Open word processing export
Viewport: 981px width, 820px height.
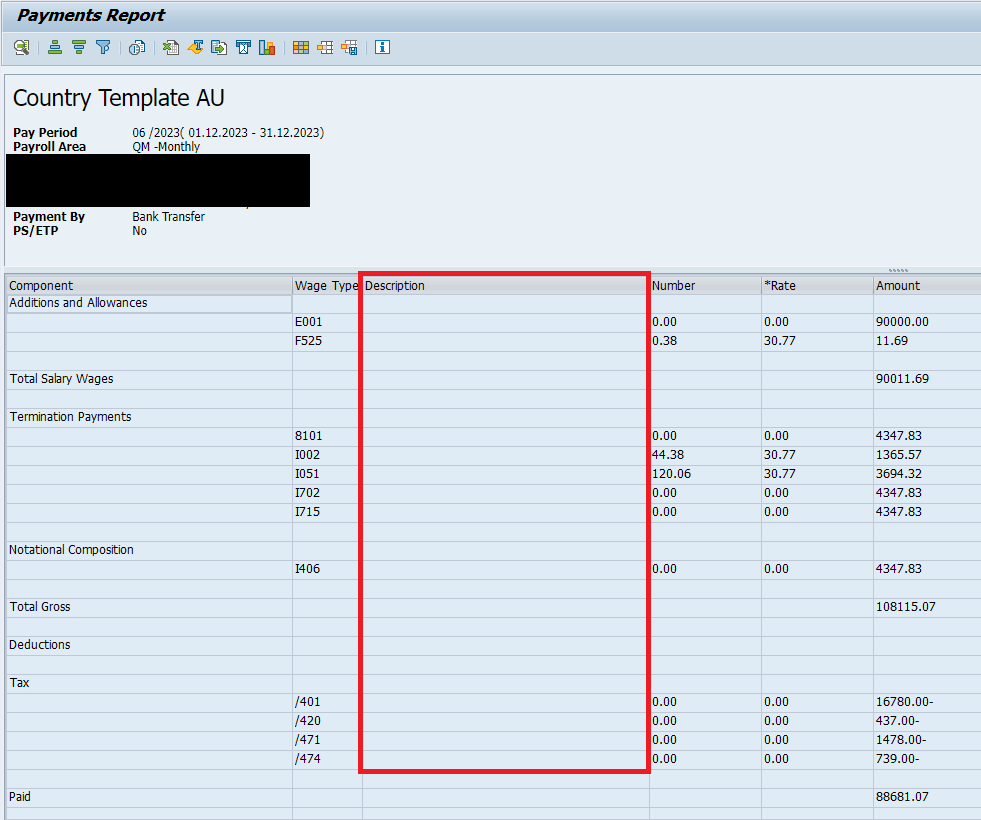click(195, 48)
